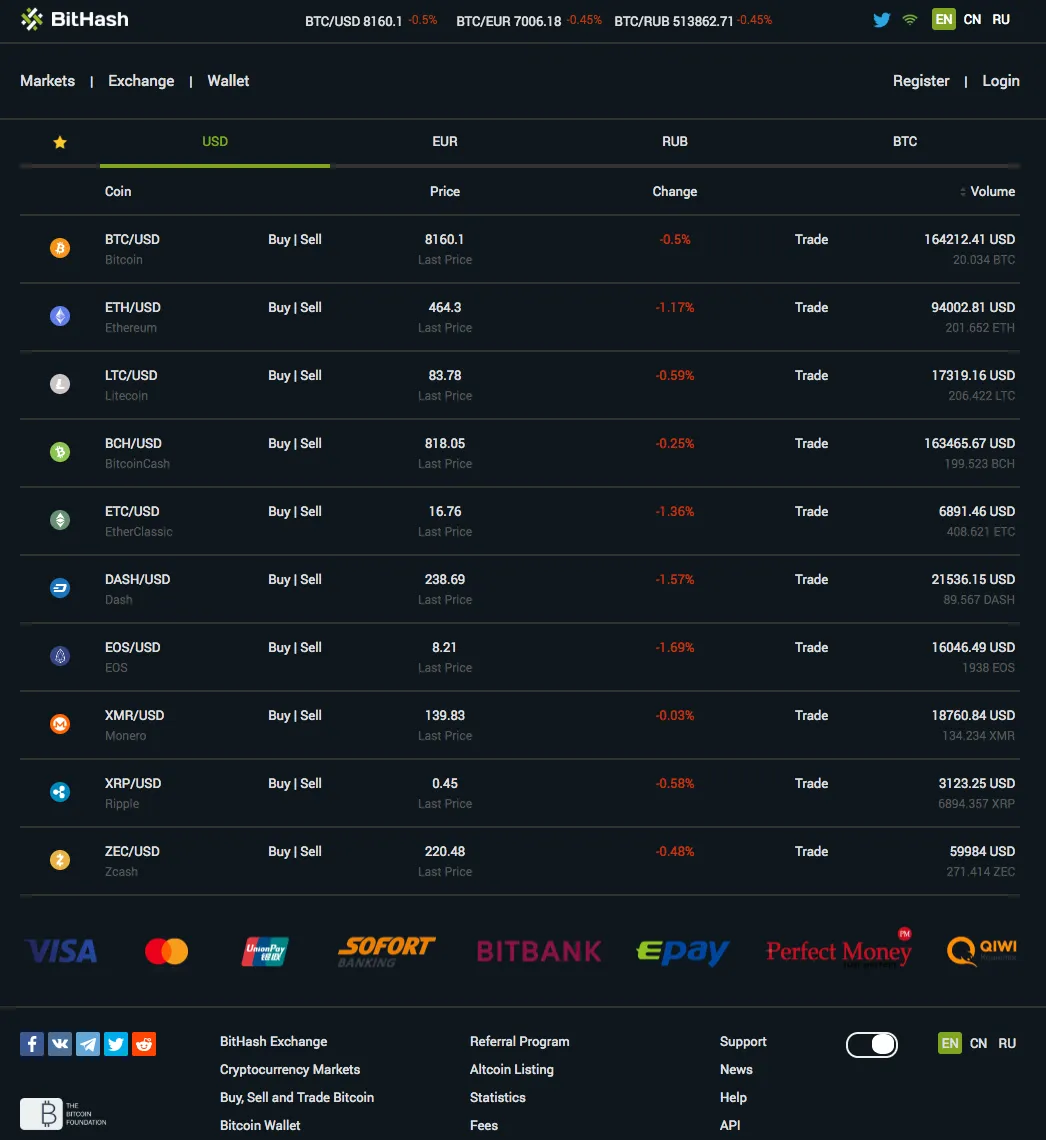Screen dimensions: 1046x1140
Task: Open the Support footer link
Action: 743,1042
